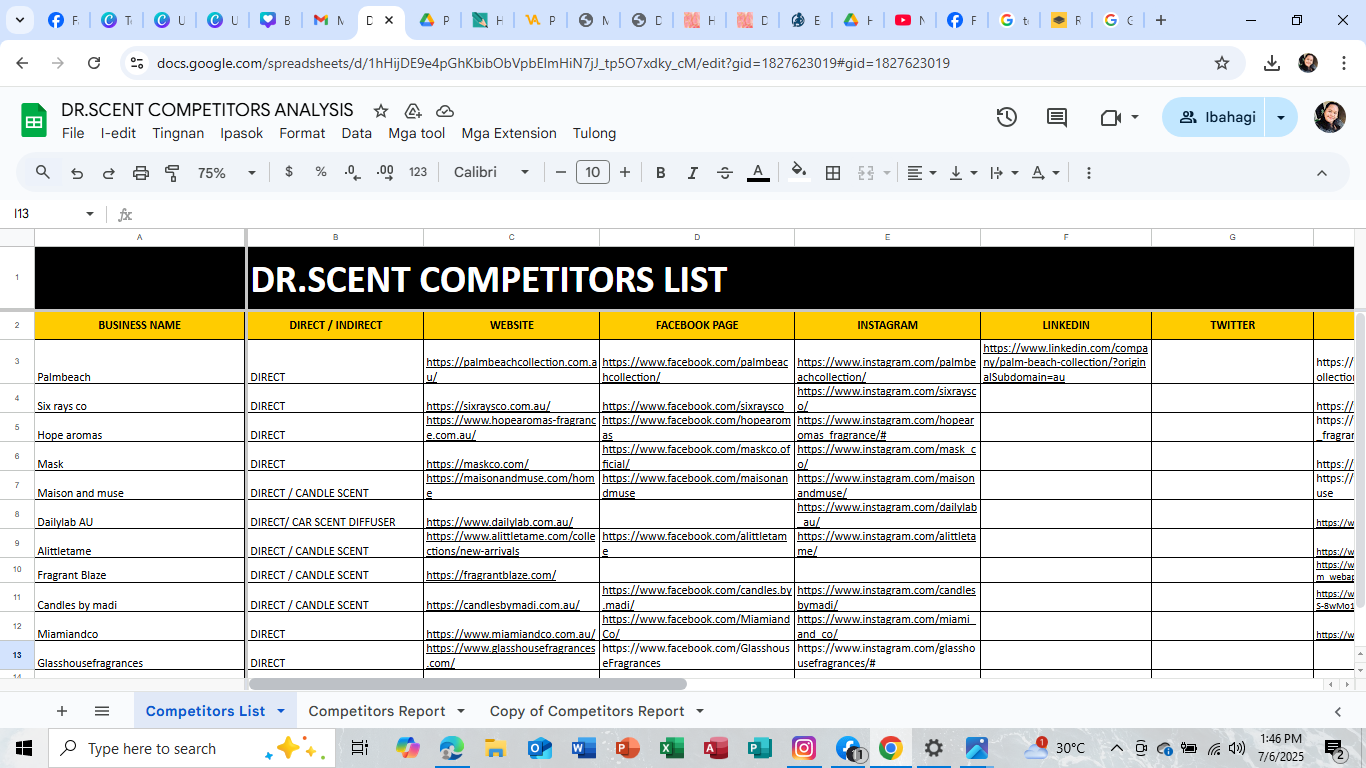This screenshot has width=1366, height=768.
Task: Format as percent
Action: [321, 172]
